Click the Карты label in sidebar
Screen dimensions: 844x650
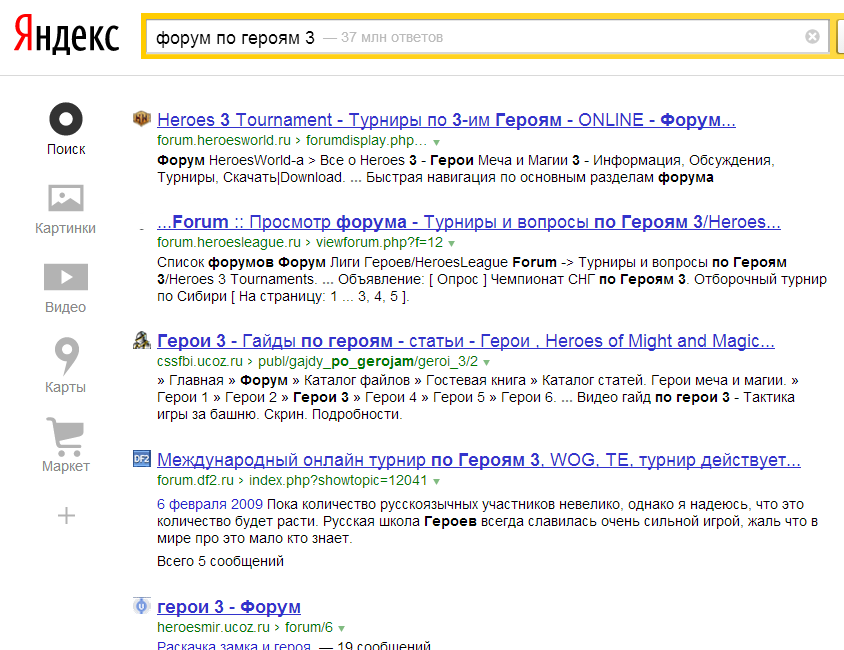[x=66, y=387]
